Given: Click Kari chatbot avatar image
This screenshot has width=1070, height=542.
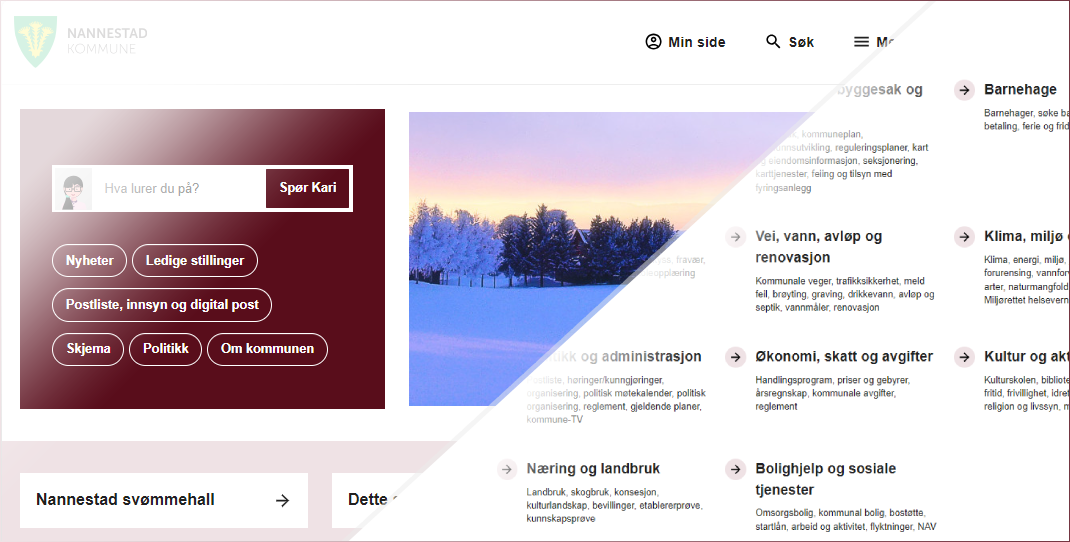Looking at the screenshot, I should coord(73,188).
